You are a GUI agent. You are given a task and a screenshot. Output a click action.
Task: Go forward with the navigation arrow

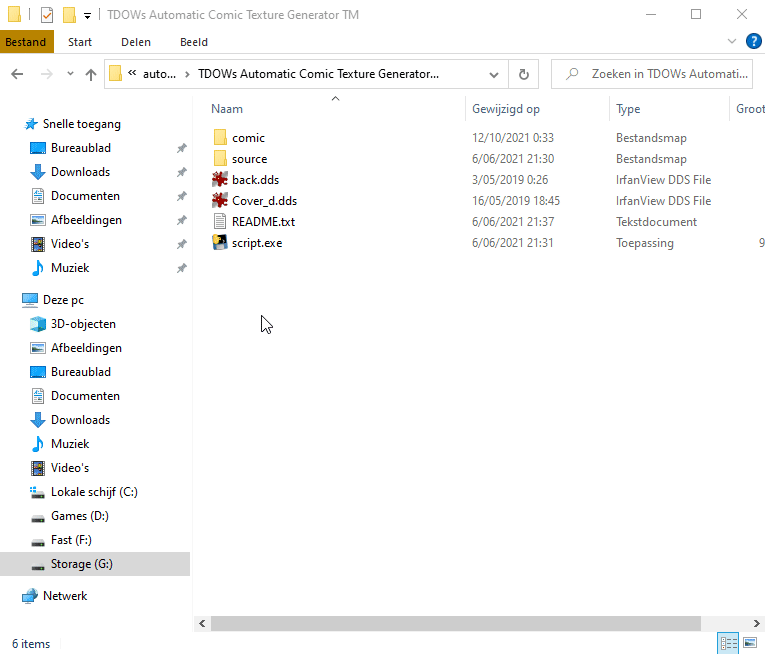tap(46, 74)
